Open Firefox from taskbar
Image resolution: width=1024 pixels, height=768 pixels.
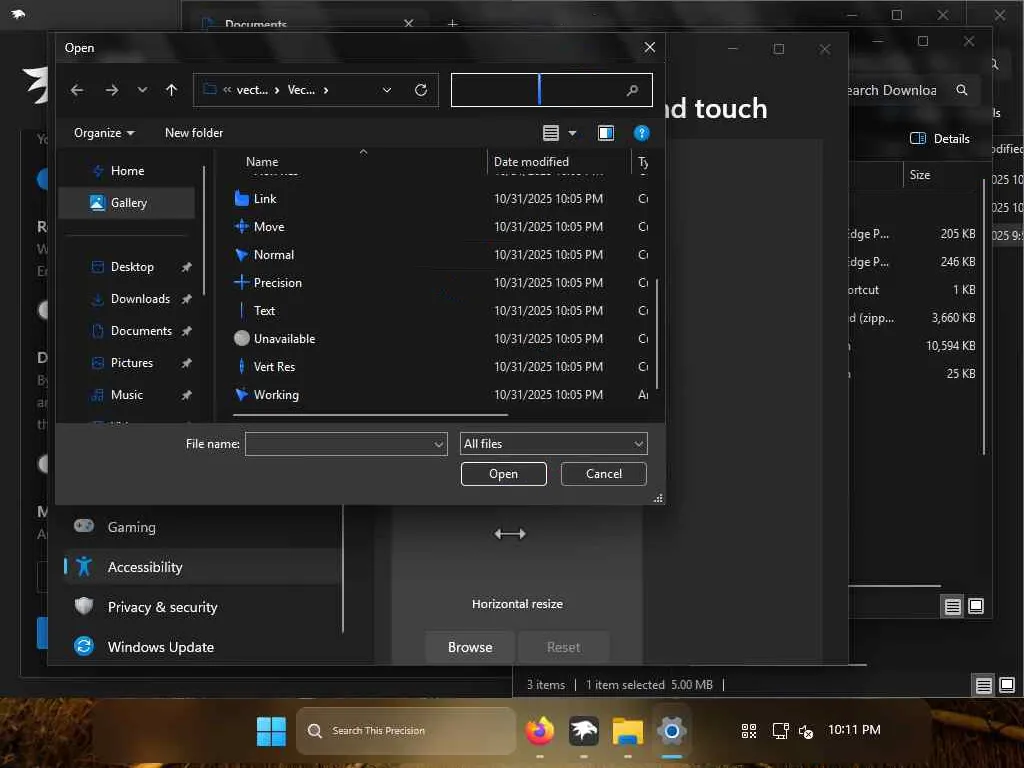point(539,731)
